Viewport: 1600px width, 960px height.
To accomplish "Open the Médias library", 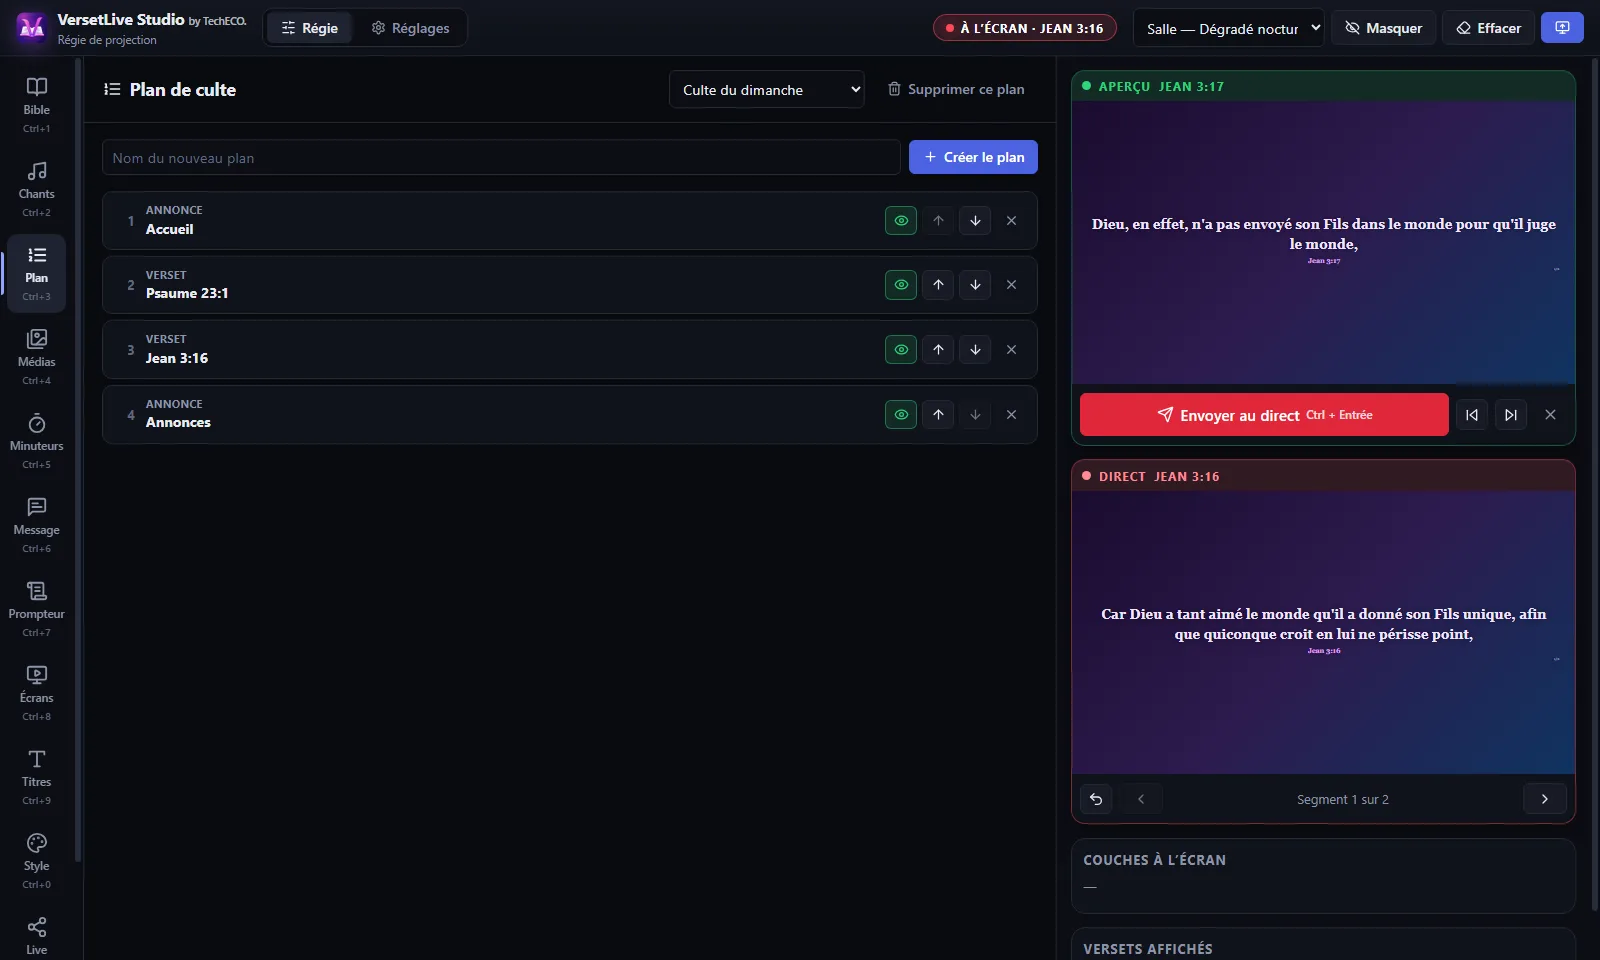I will coord(37,356).
